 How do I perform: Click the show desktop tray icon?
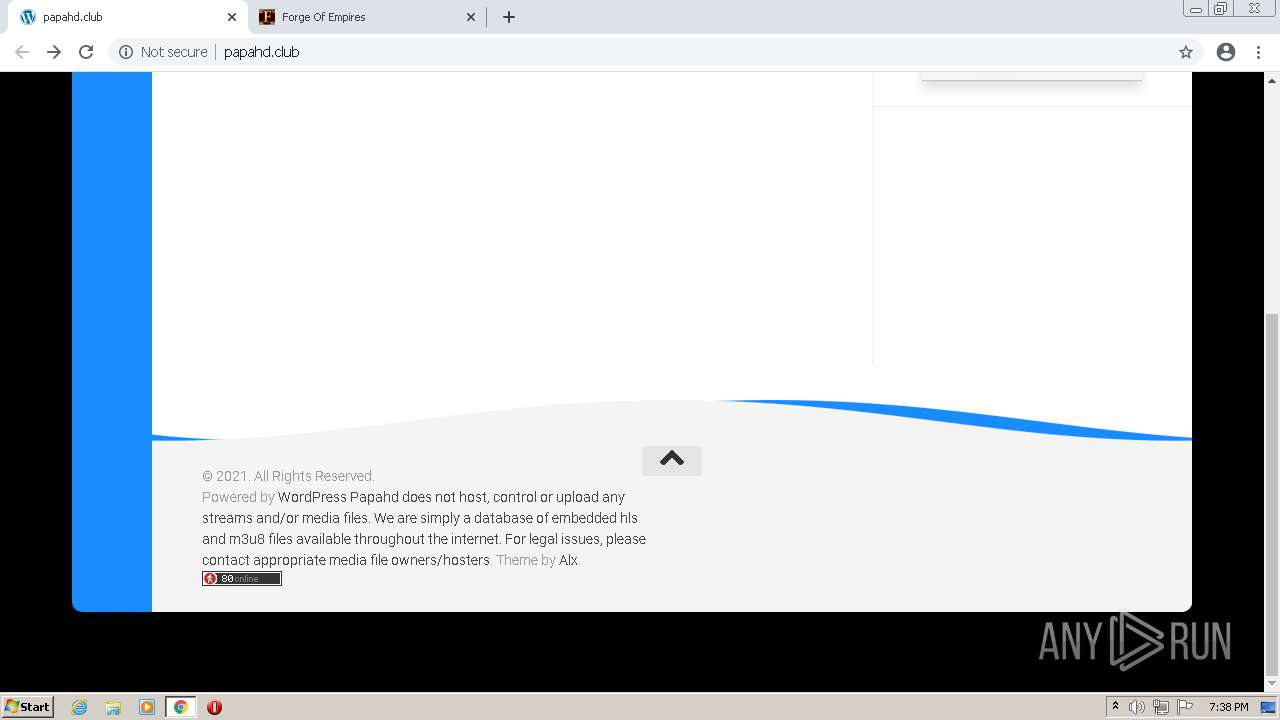tap(1268, 707)
